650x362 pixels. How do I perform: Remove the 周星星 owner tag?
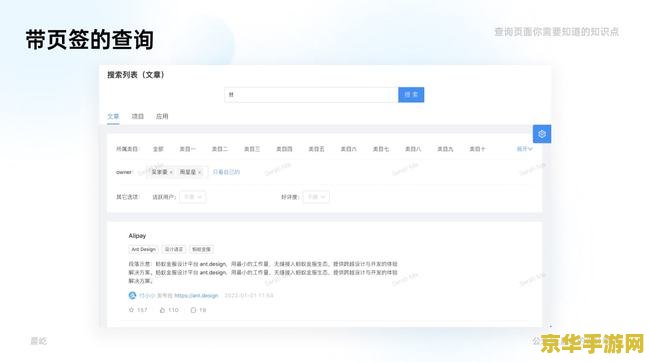tap(200, 172)
